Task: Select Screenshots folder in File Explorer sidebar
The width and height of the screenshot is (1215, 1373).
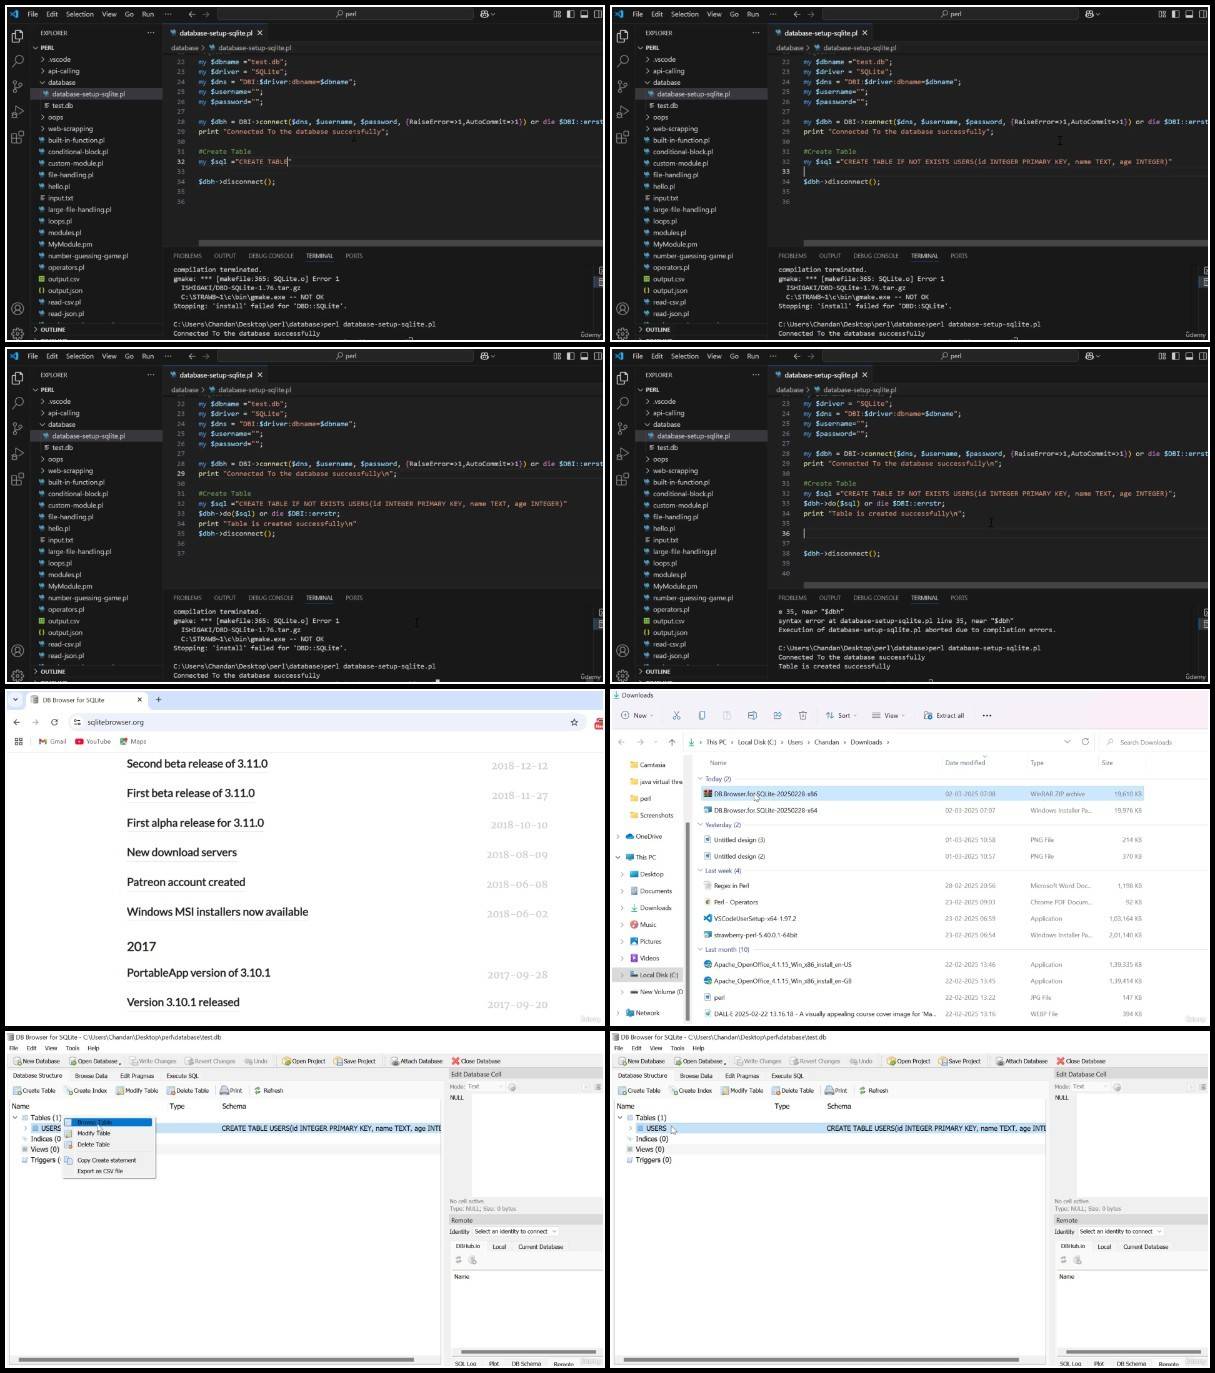Action: coord(650,815)
